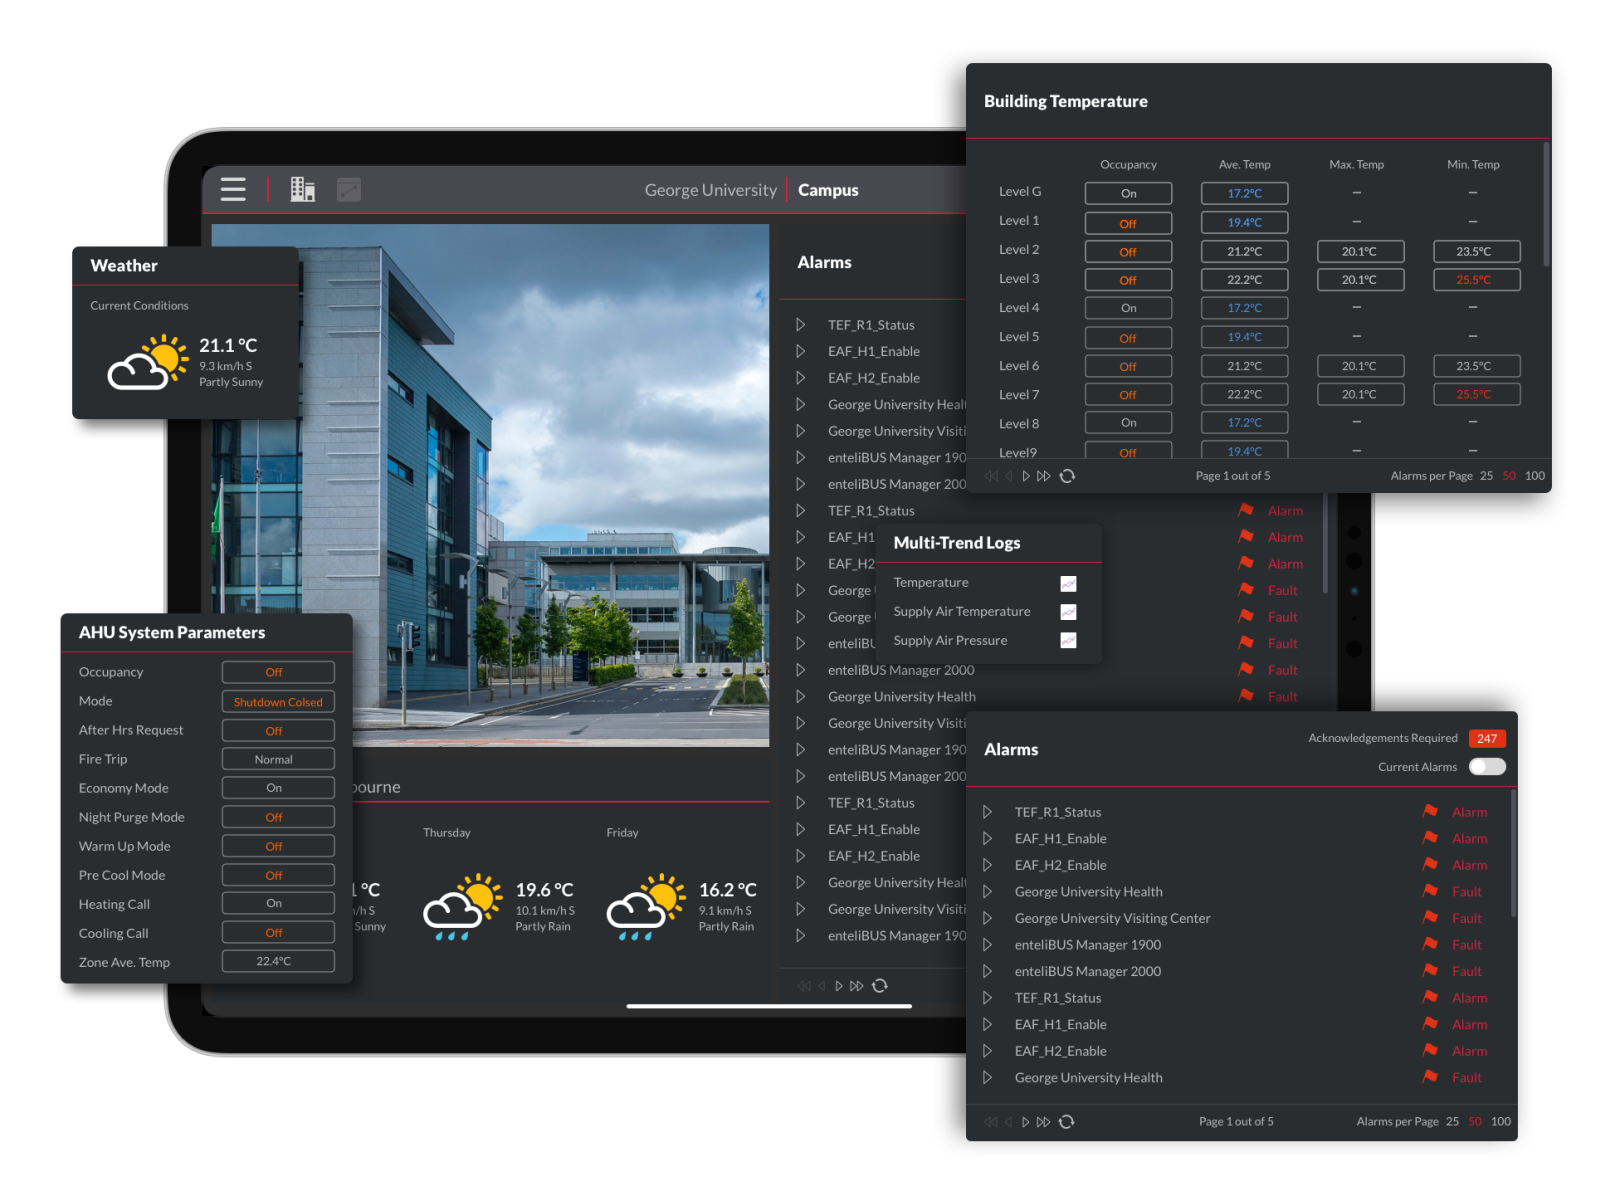Expand George University Visiting Center alarm
The height and width of the screenshot is (1191, 1600).
987,918
